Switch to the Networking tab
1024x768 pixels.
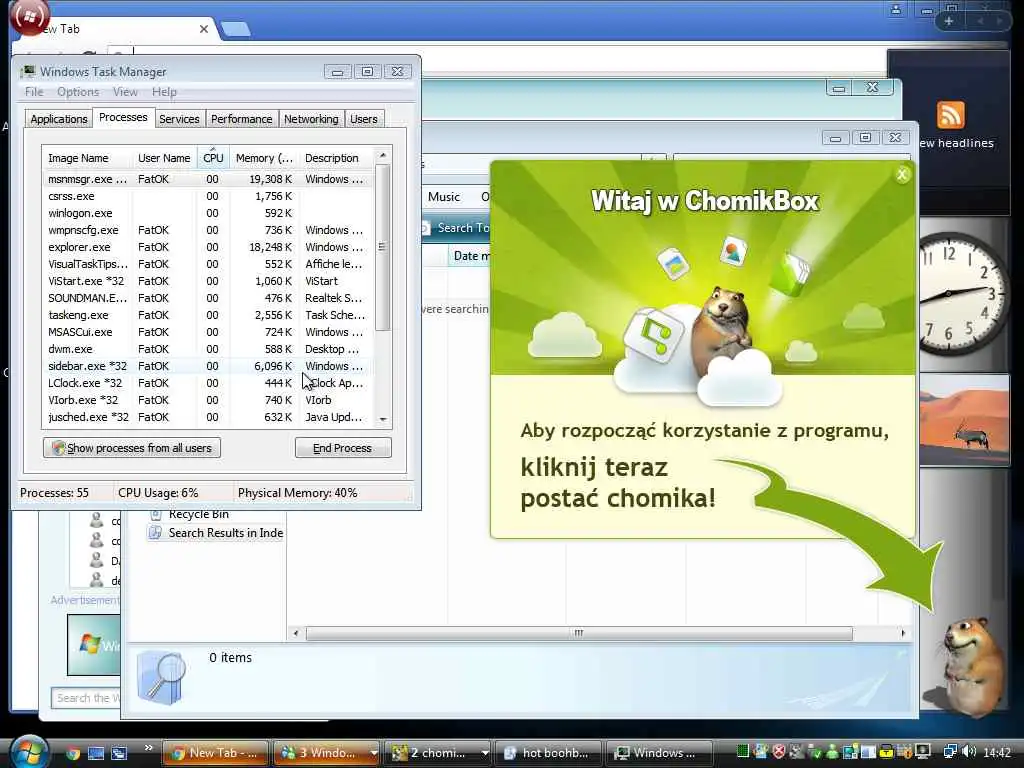311,119
